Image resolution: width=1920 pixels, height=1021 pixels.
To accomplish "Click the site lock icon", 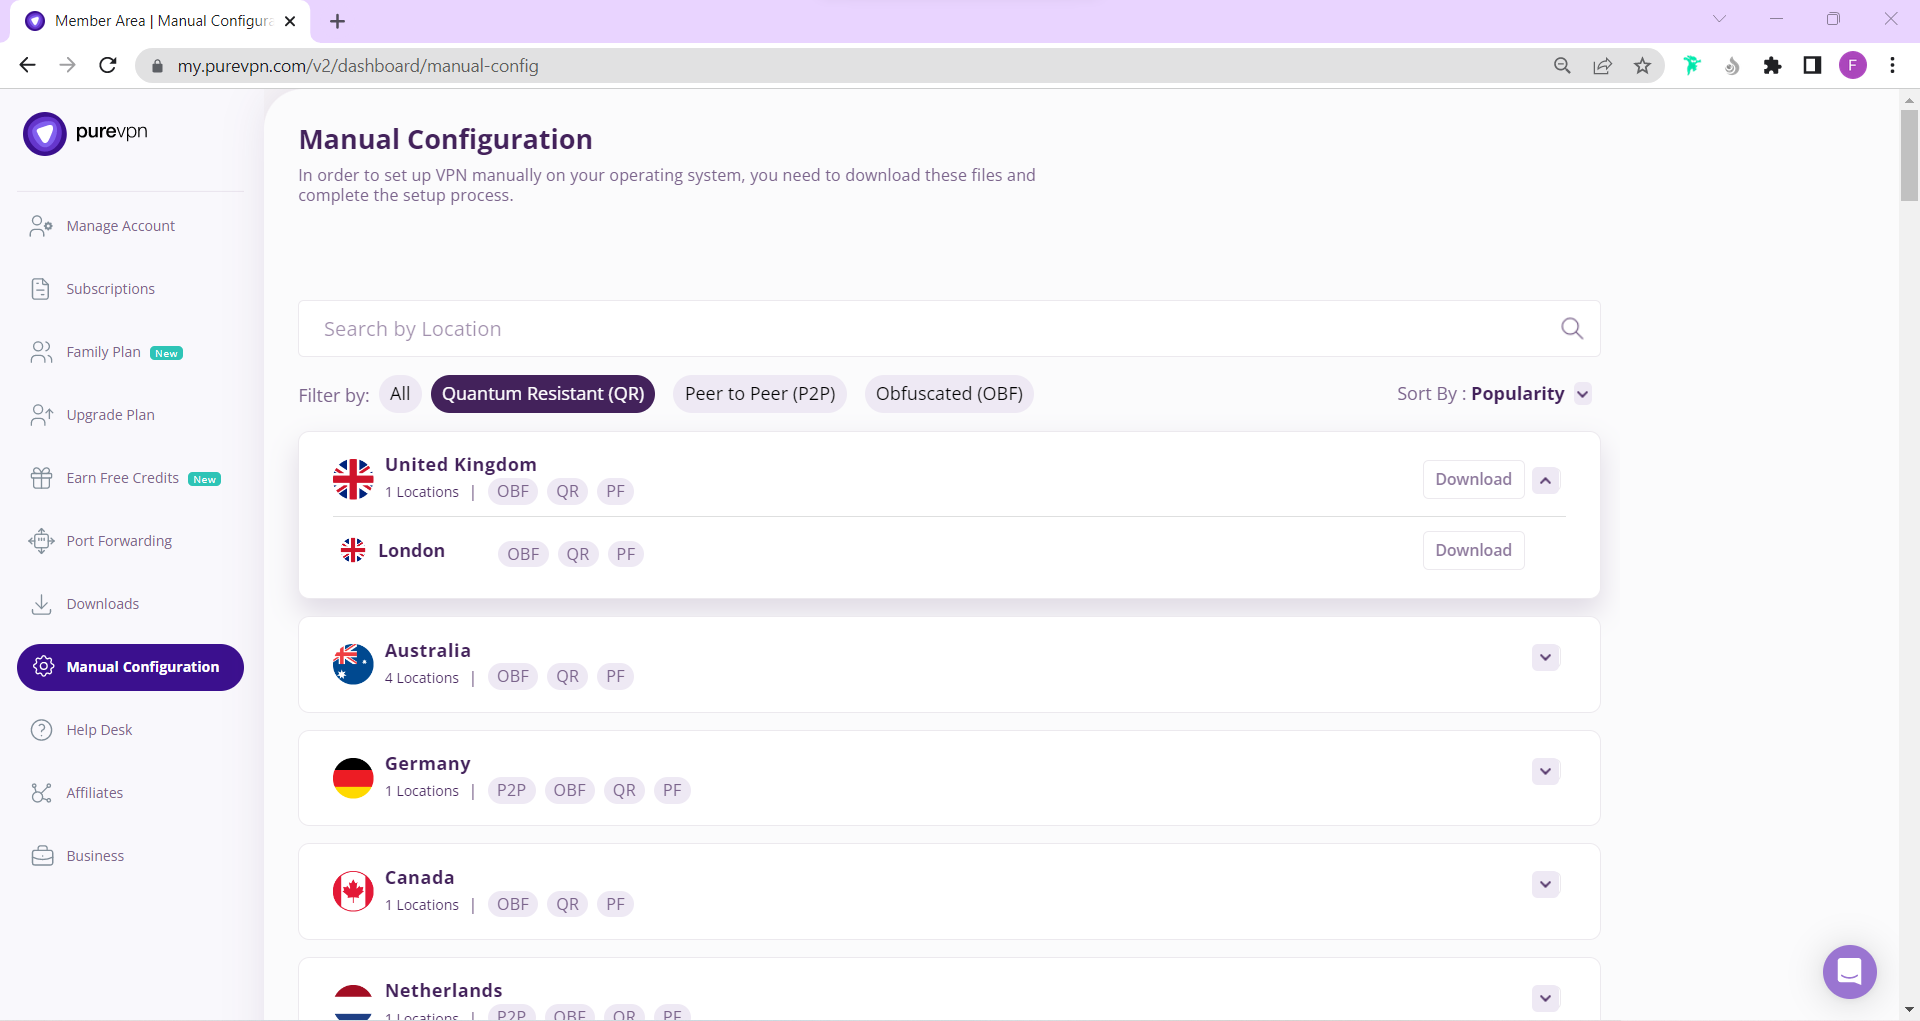I will point(157,66).
